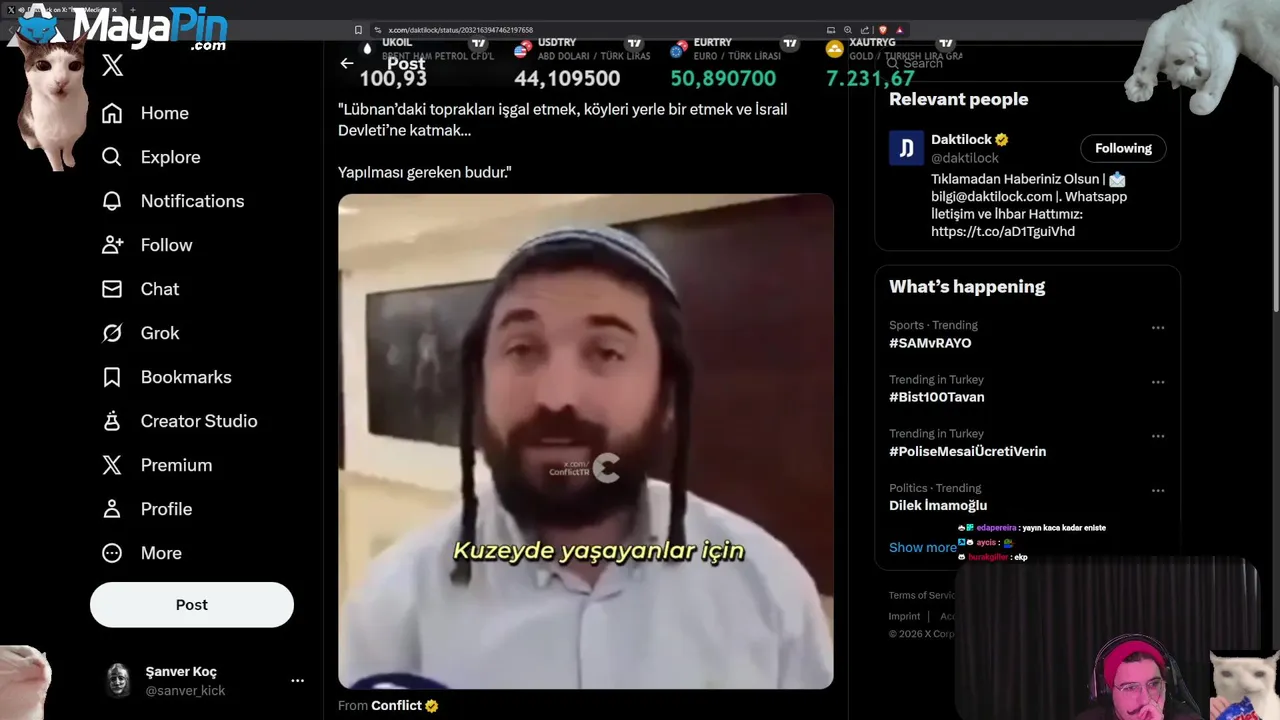
Task: Click the Premium X icon
Action: pos(112,465)
